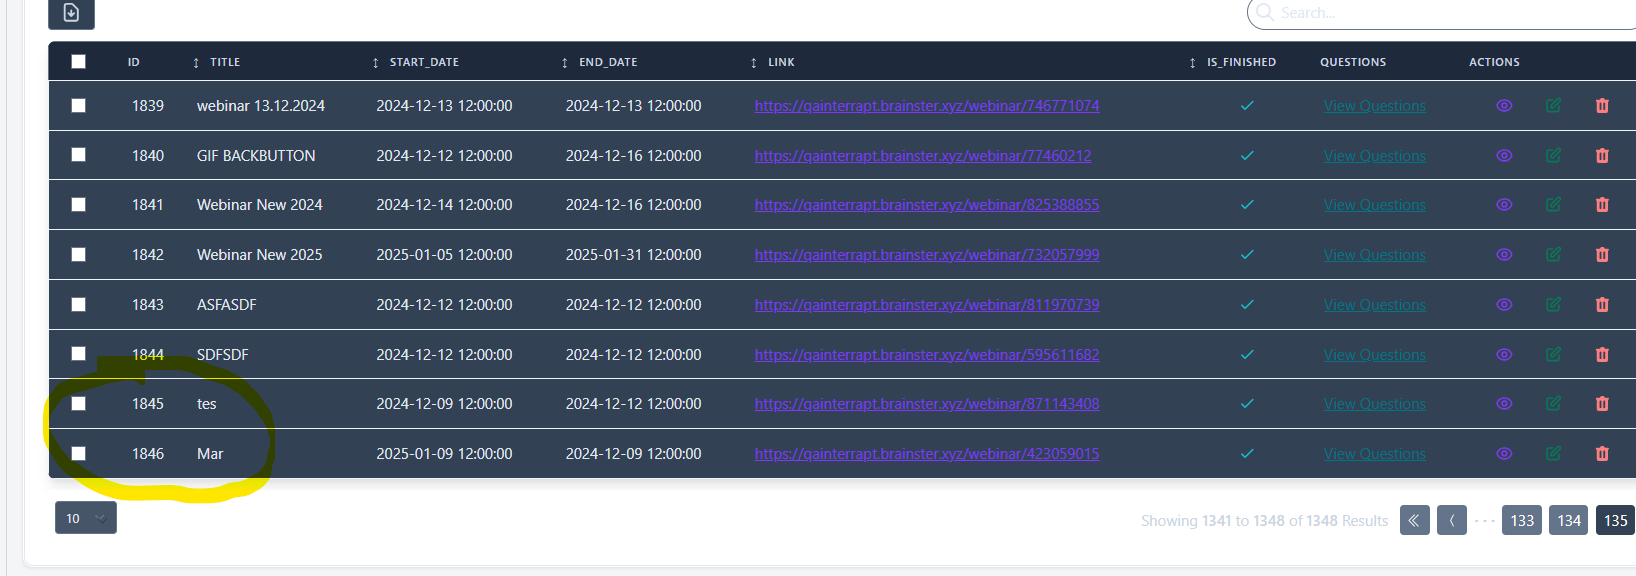Jump to page 133 in pagination
This screenshot has width=1636, height=576.
coord(1521,521)
